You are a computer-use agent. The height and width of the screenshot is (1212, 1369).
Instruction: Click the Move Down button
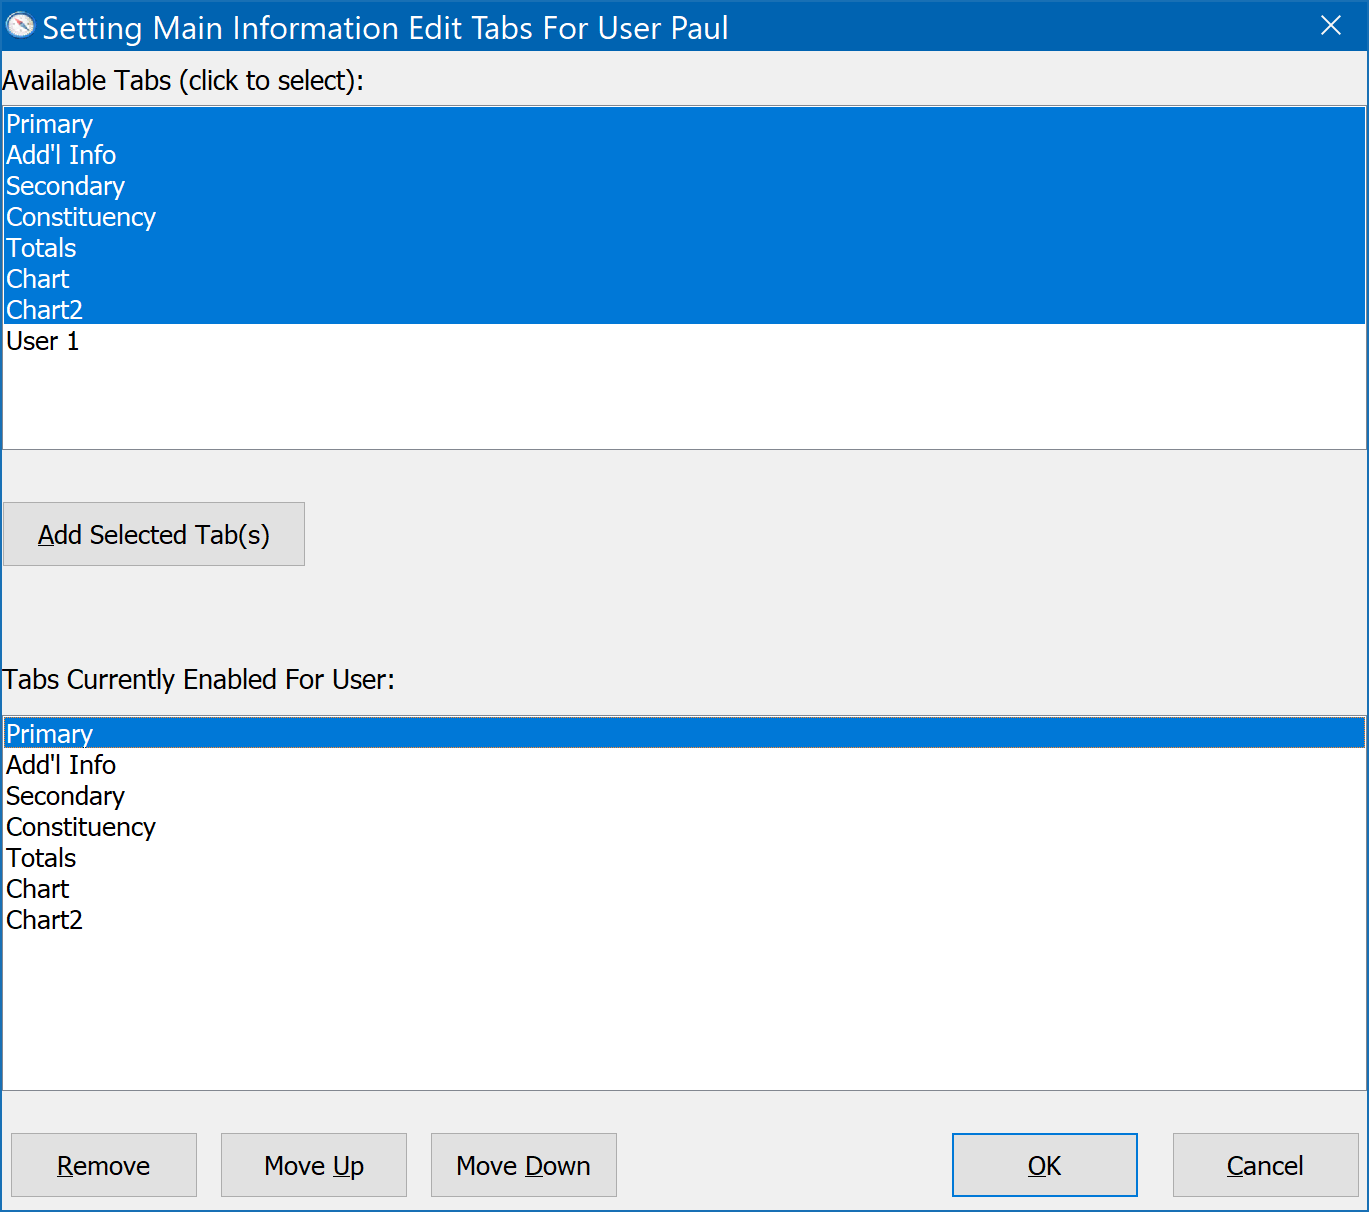tap(524, 1165)
